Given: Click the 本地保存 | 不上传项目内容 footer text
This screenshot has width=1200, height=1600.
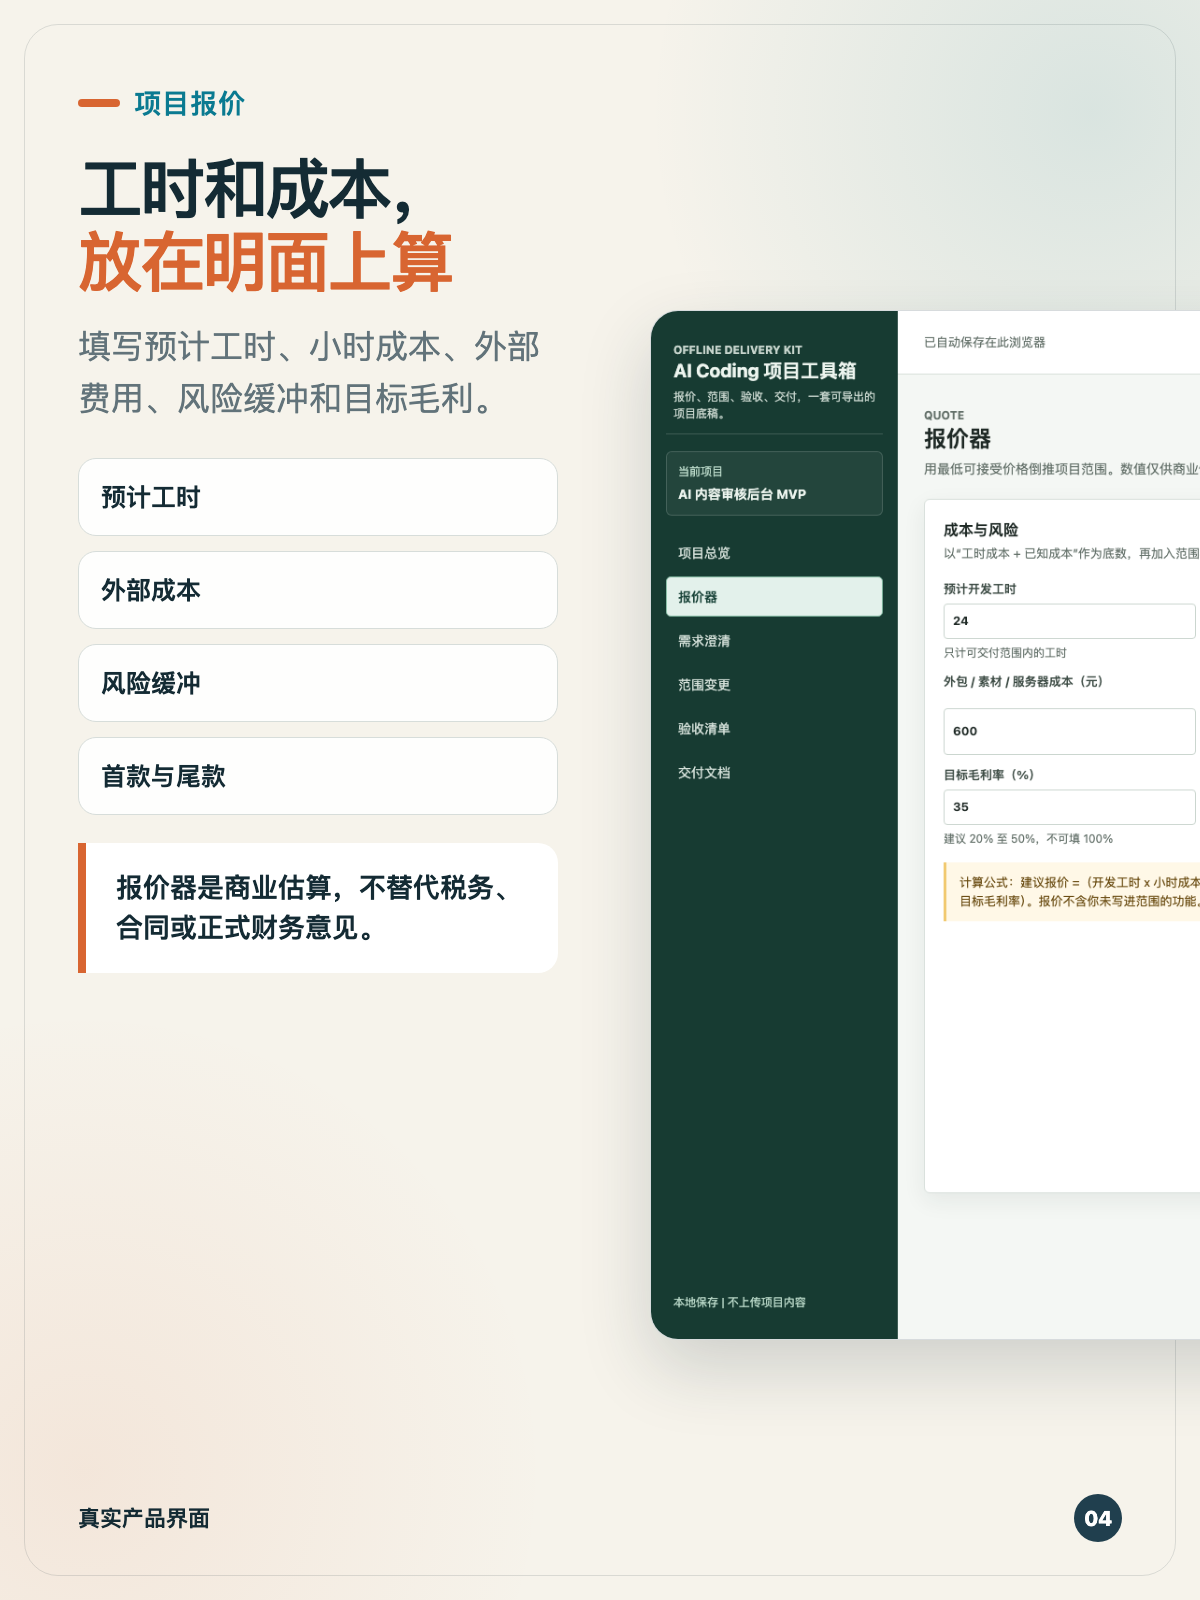Looking at the screenshot, I should tap(739, 1302).
